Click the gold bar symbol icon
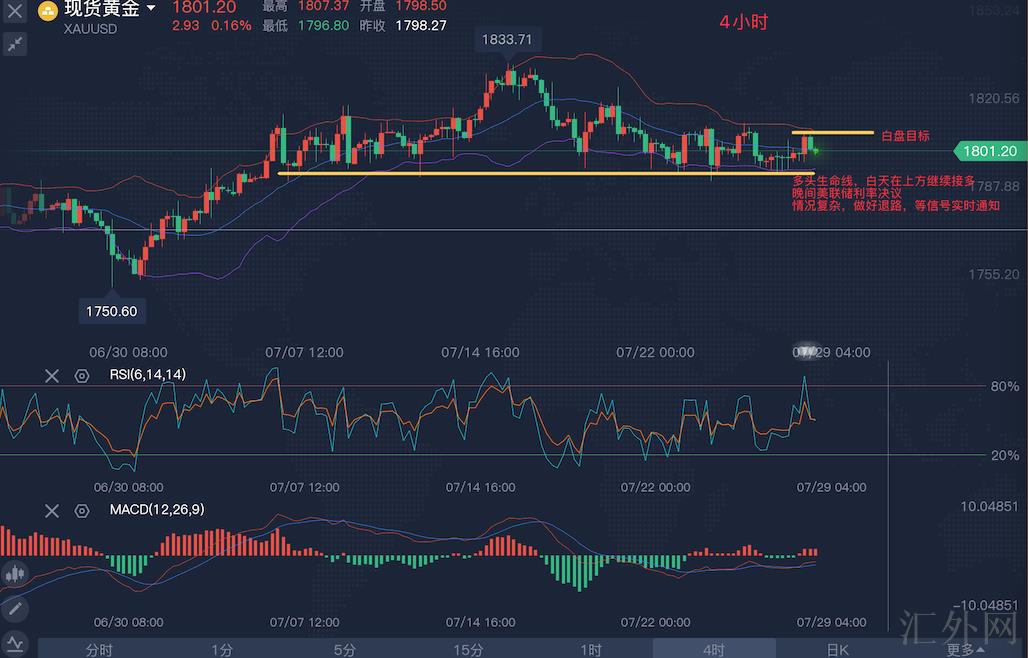The height and width of the screenshot is (658, 1028). (x=47, y=12)
